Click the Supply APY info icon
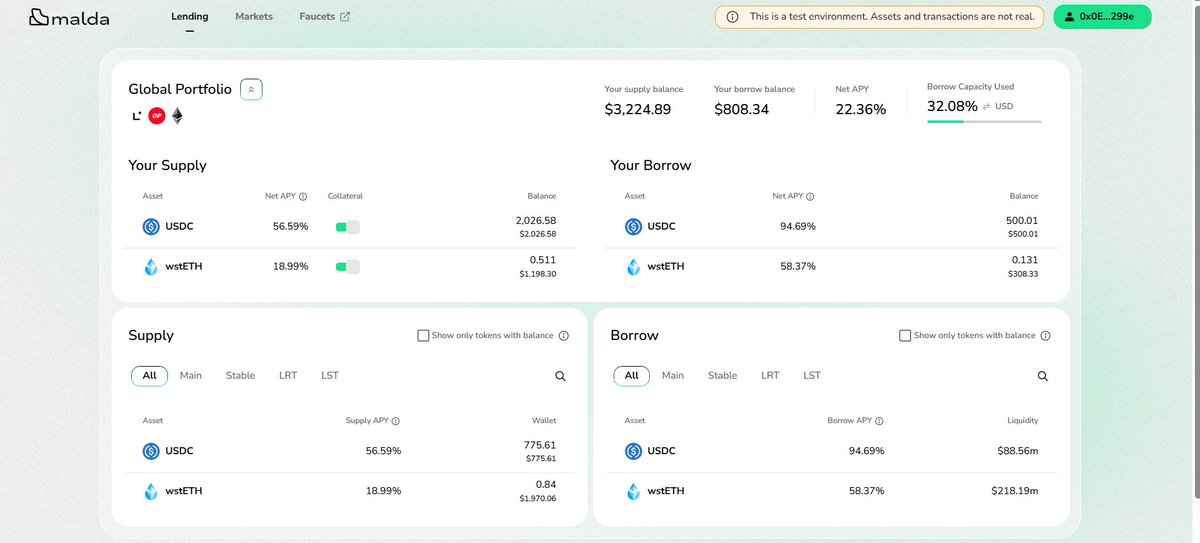The image size is (1200, 543). click(396, 421)
